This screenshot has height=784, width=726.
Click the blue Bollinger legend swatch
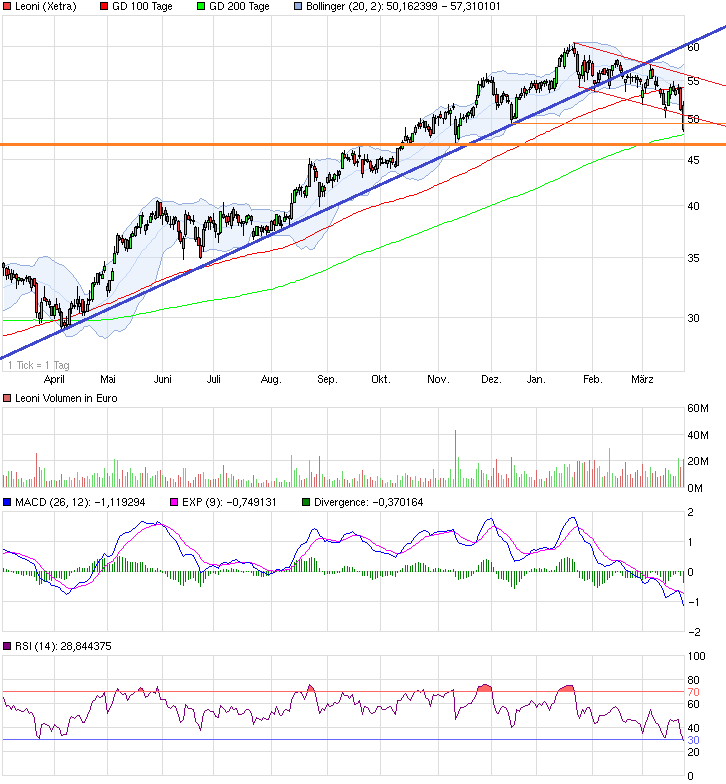298,7
